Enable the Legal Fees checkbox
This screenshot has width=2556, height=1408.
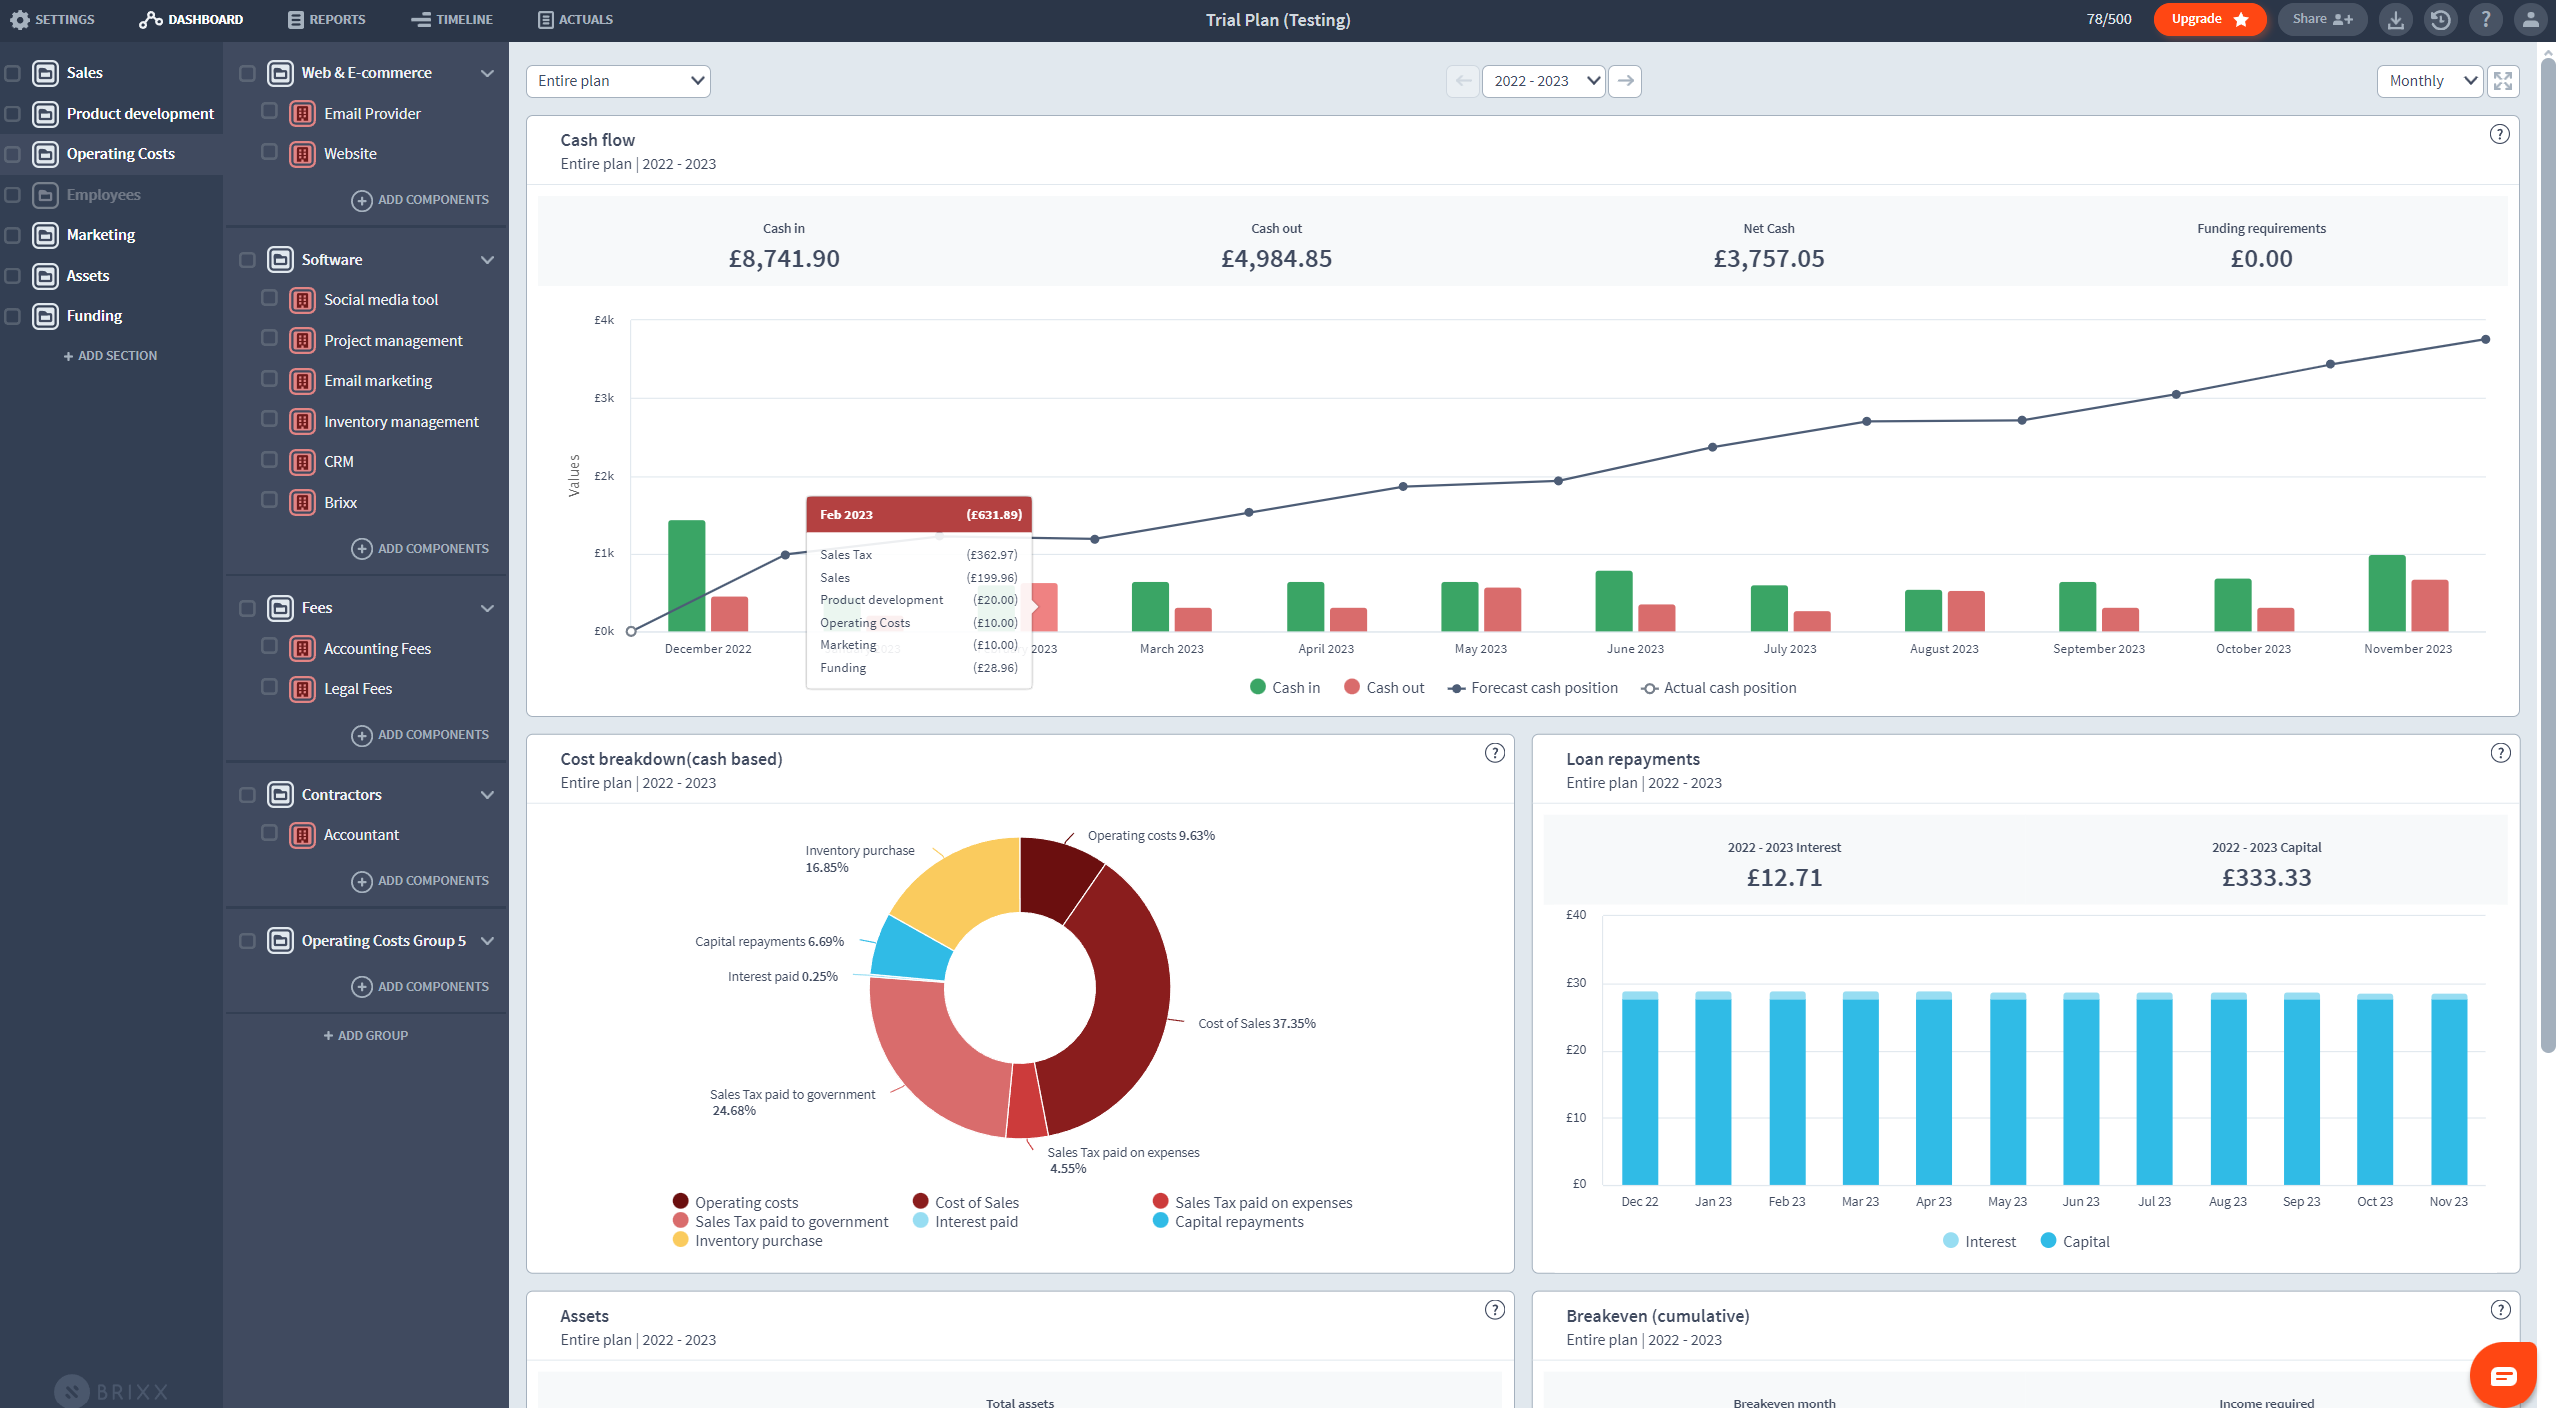(x=269, y=687)
